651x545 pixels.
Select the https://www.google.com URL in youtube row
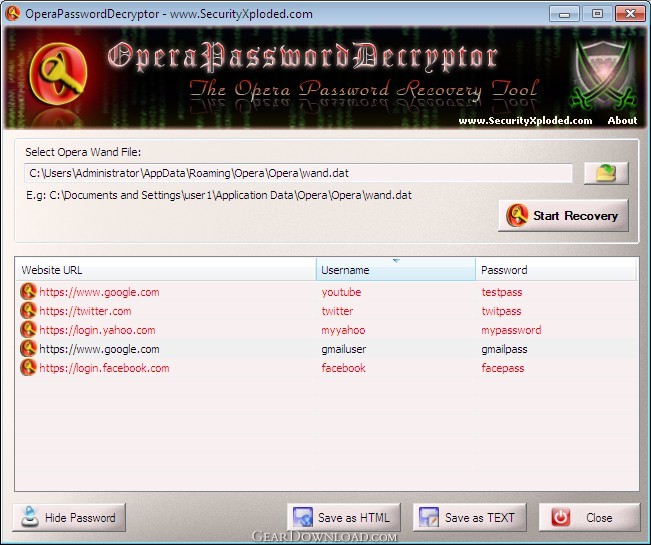[x=99, y=292]
